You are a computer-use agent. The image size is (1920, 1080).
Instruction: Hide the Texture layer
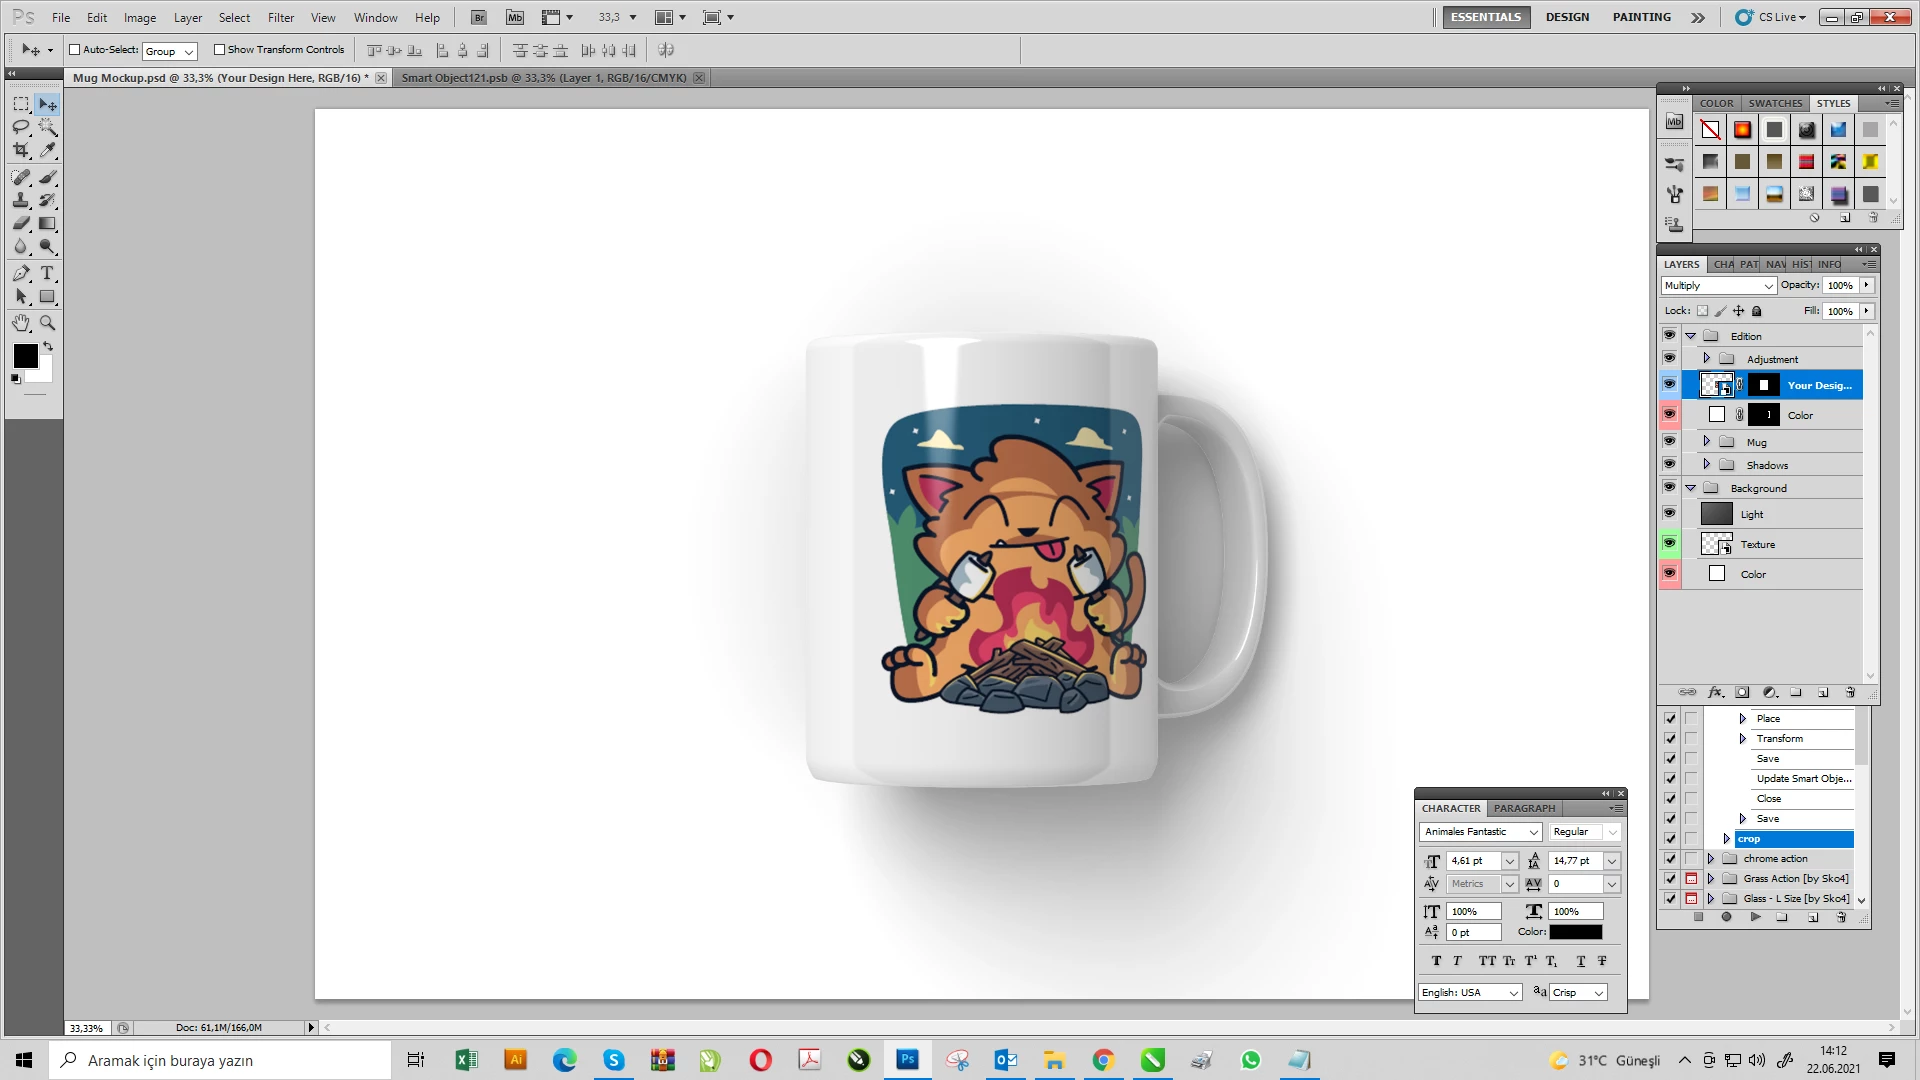(x=1669, y=543)
